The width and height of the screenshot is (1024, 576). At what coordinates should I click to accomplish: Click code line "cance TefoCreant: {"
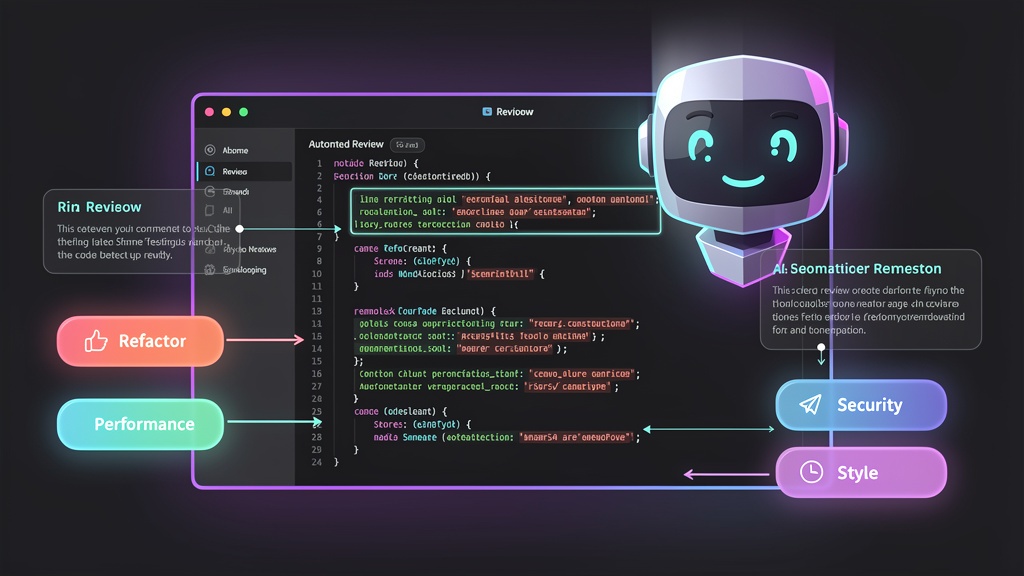(400, 249)
